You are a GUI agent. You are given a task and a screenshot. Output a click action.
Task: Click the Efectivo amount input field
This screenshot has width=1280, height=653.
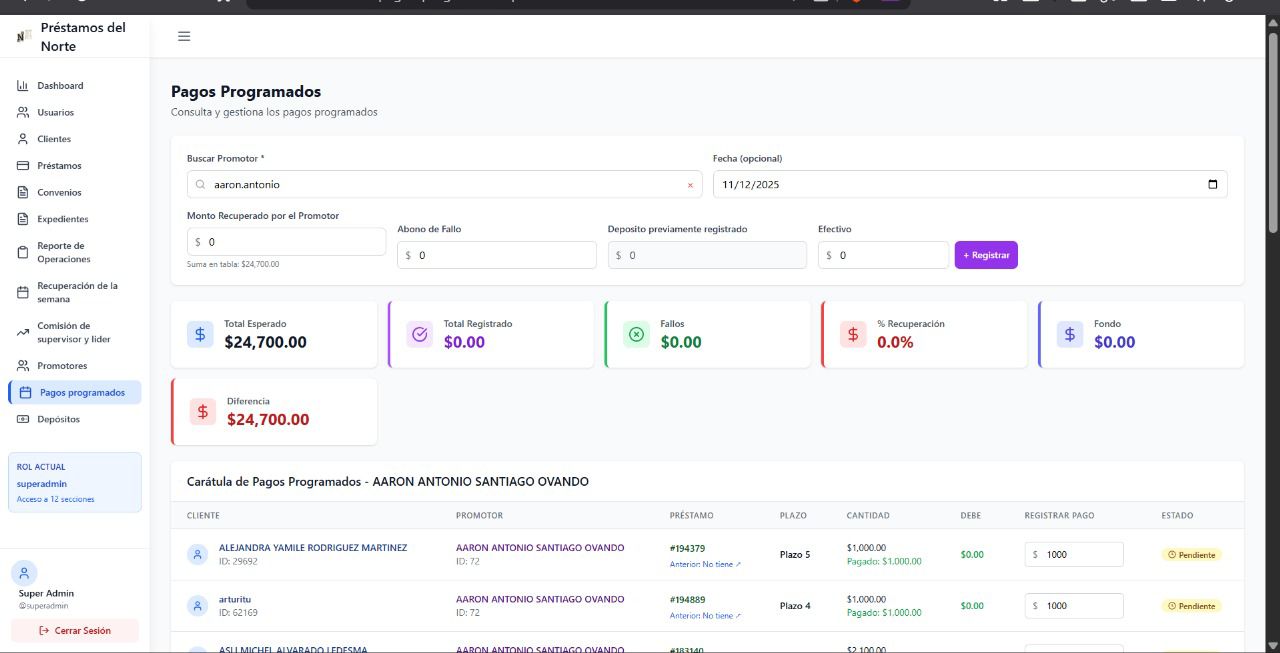click(885, 255)
